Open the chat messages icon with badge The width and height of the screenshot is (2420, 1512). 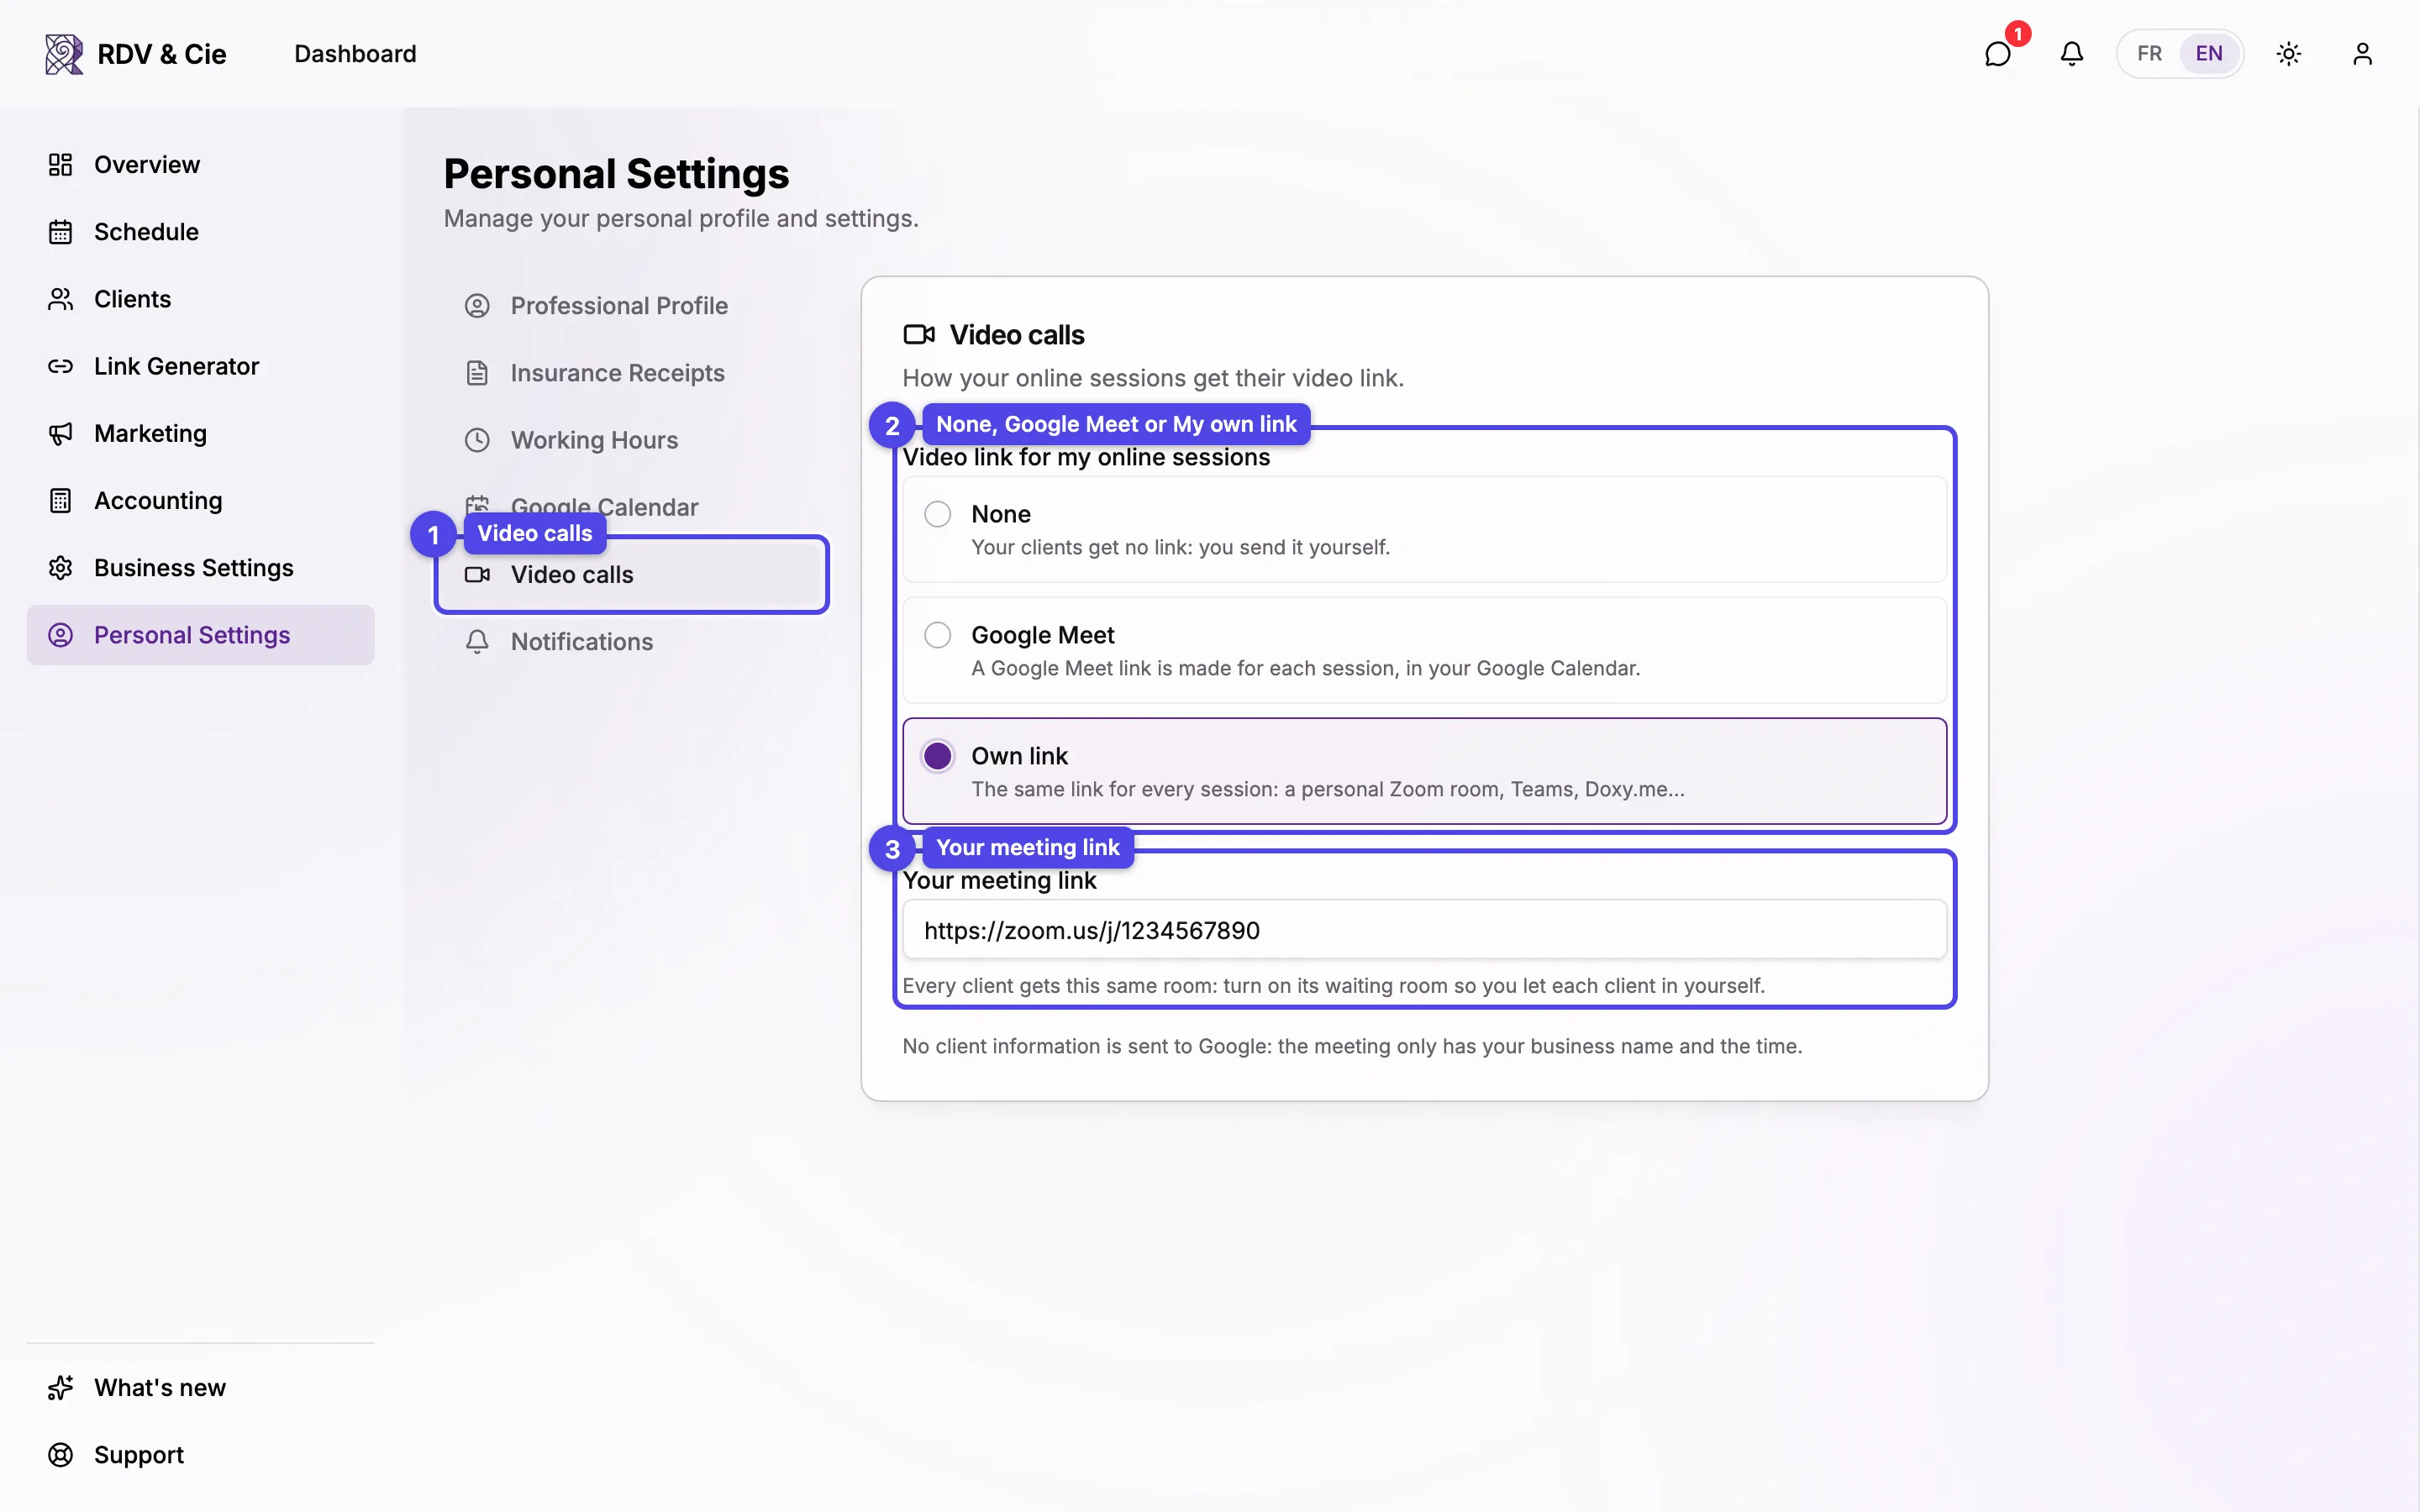pyautogui.click(x=1998, y=53)
